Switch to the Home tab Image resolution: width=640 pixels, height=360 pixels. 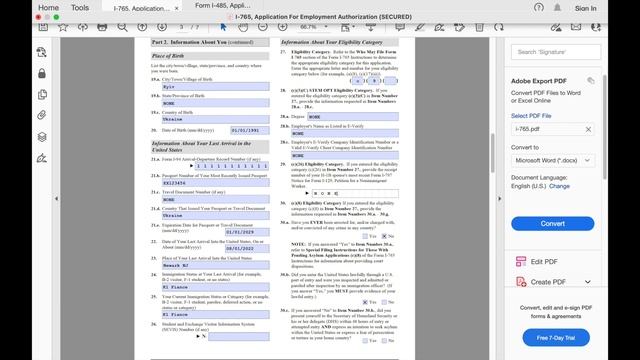pos(49,8)
